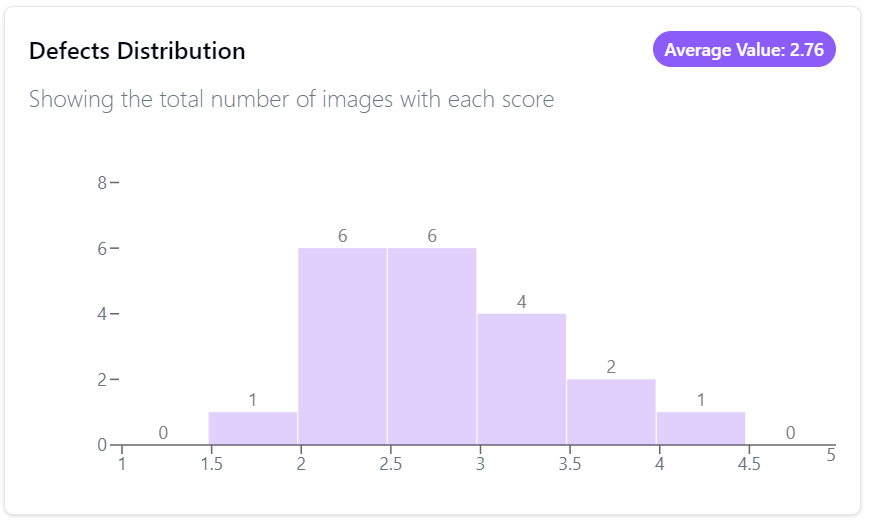
Task: Click the x-axis label 2.5
Action: pos(391,464)
